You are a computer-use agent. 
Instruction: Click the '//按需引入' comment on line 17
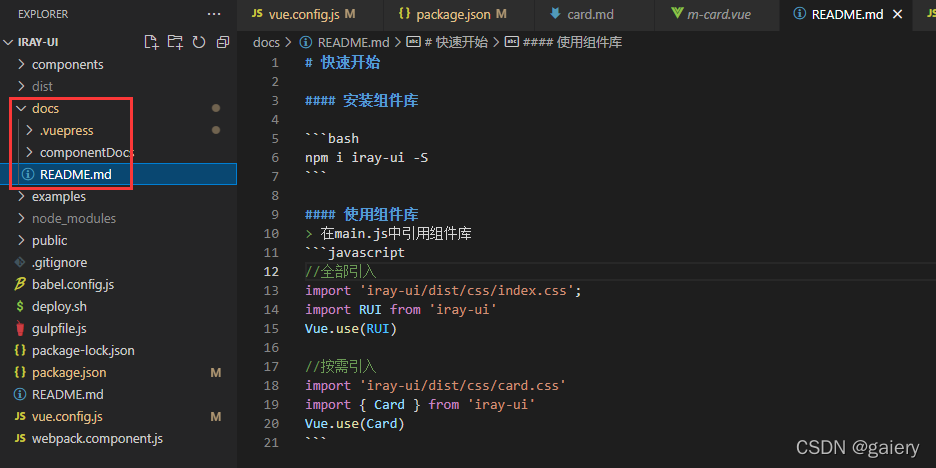tap(341, 367)
